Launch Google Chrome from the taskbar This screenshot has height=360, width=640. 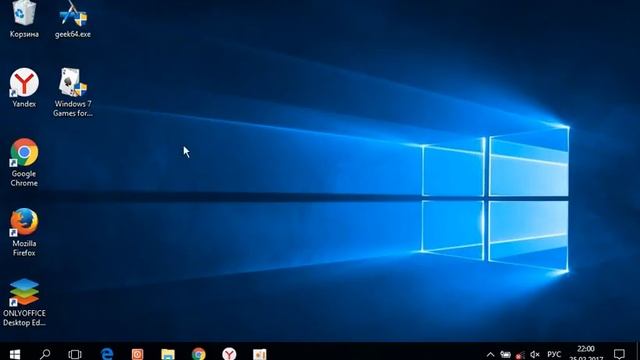199,353
